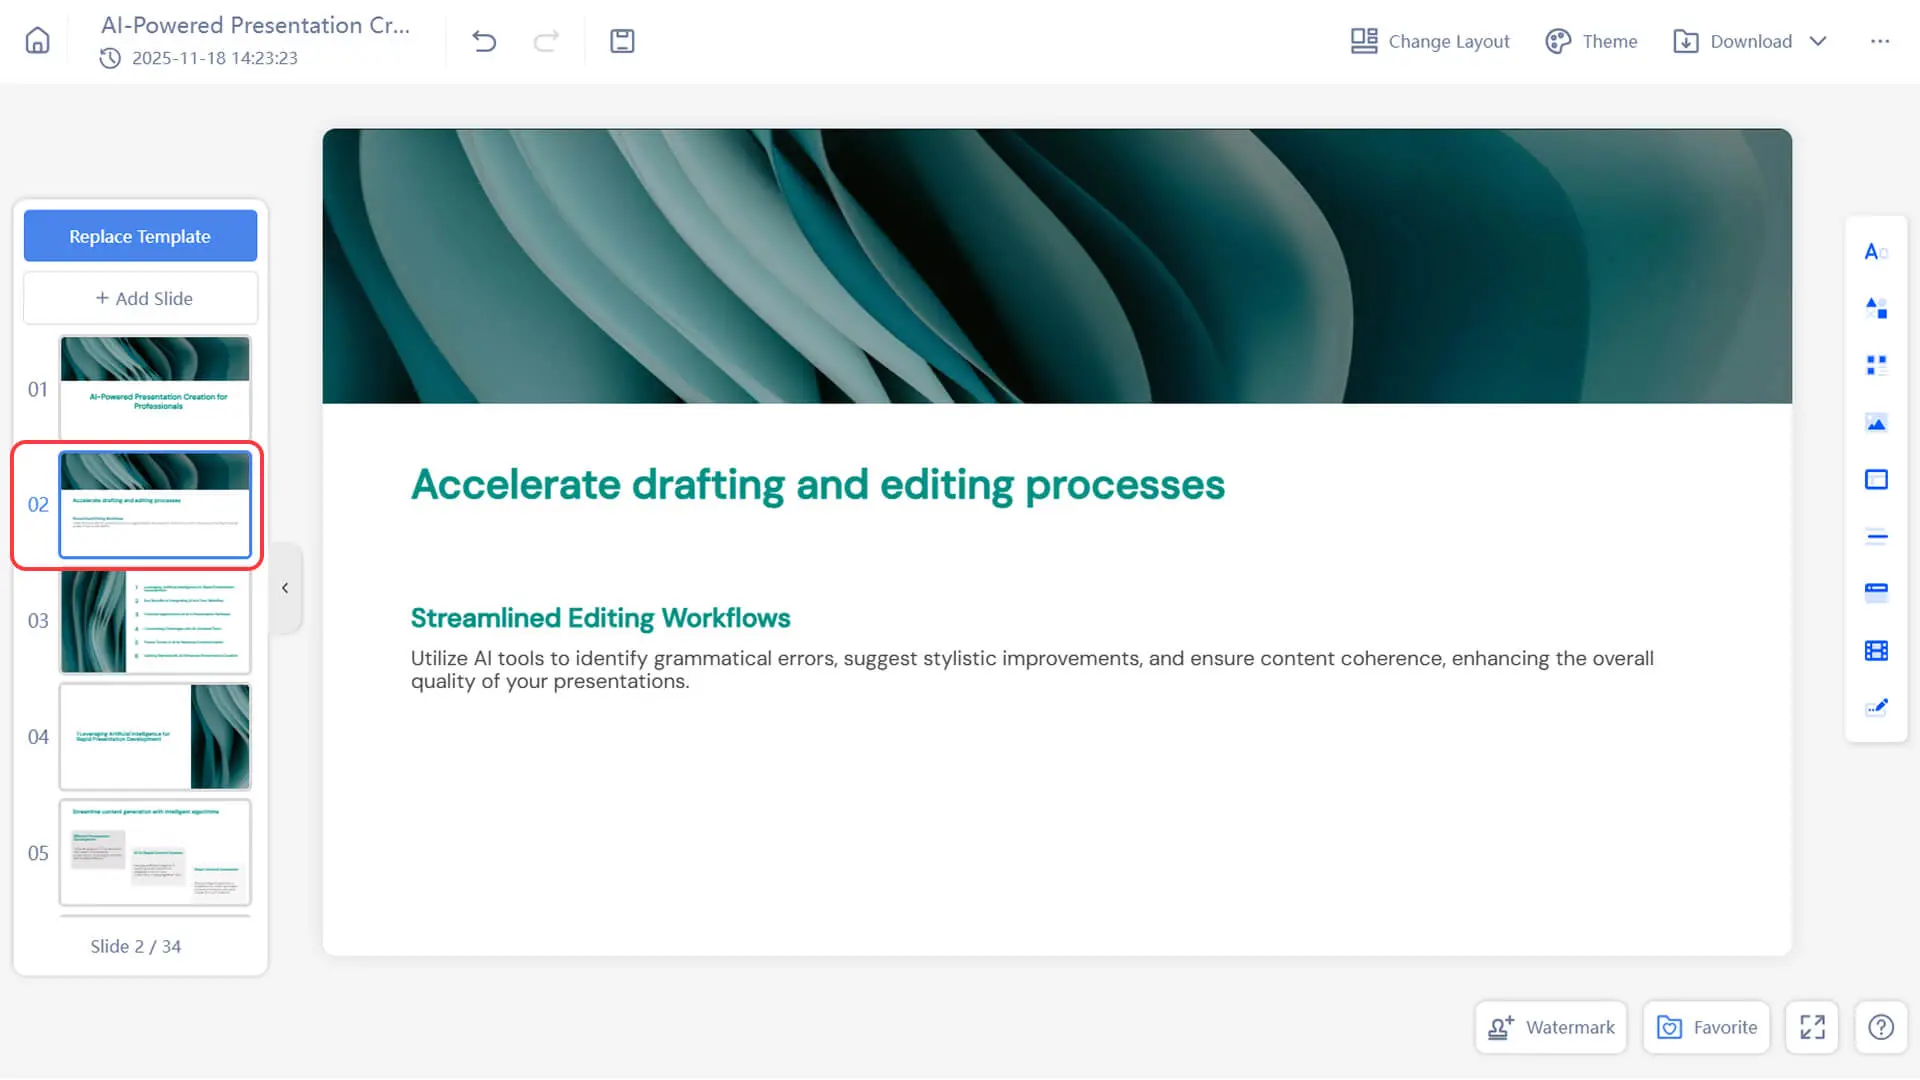This screenshot has width=1920, height=1080.
Task: Select slide 04 thumbnail
Action: click(x=155, y=737)
